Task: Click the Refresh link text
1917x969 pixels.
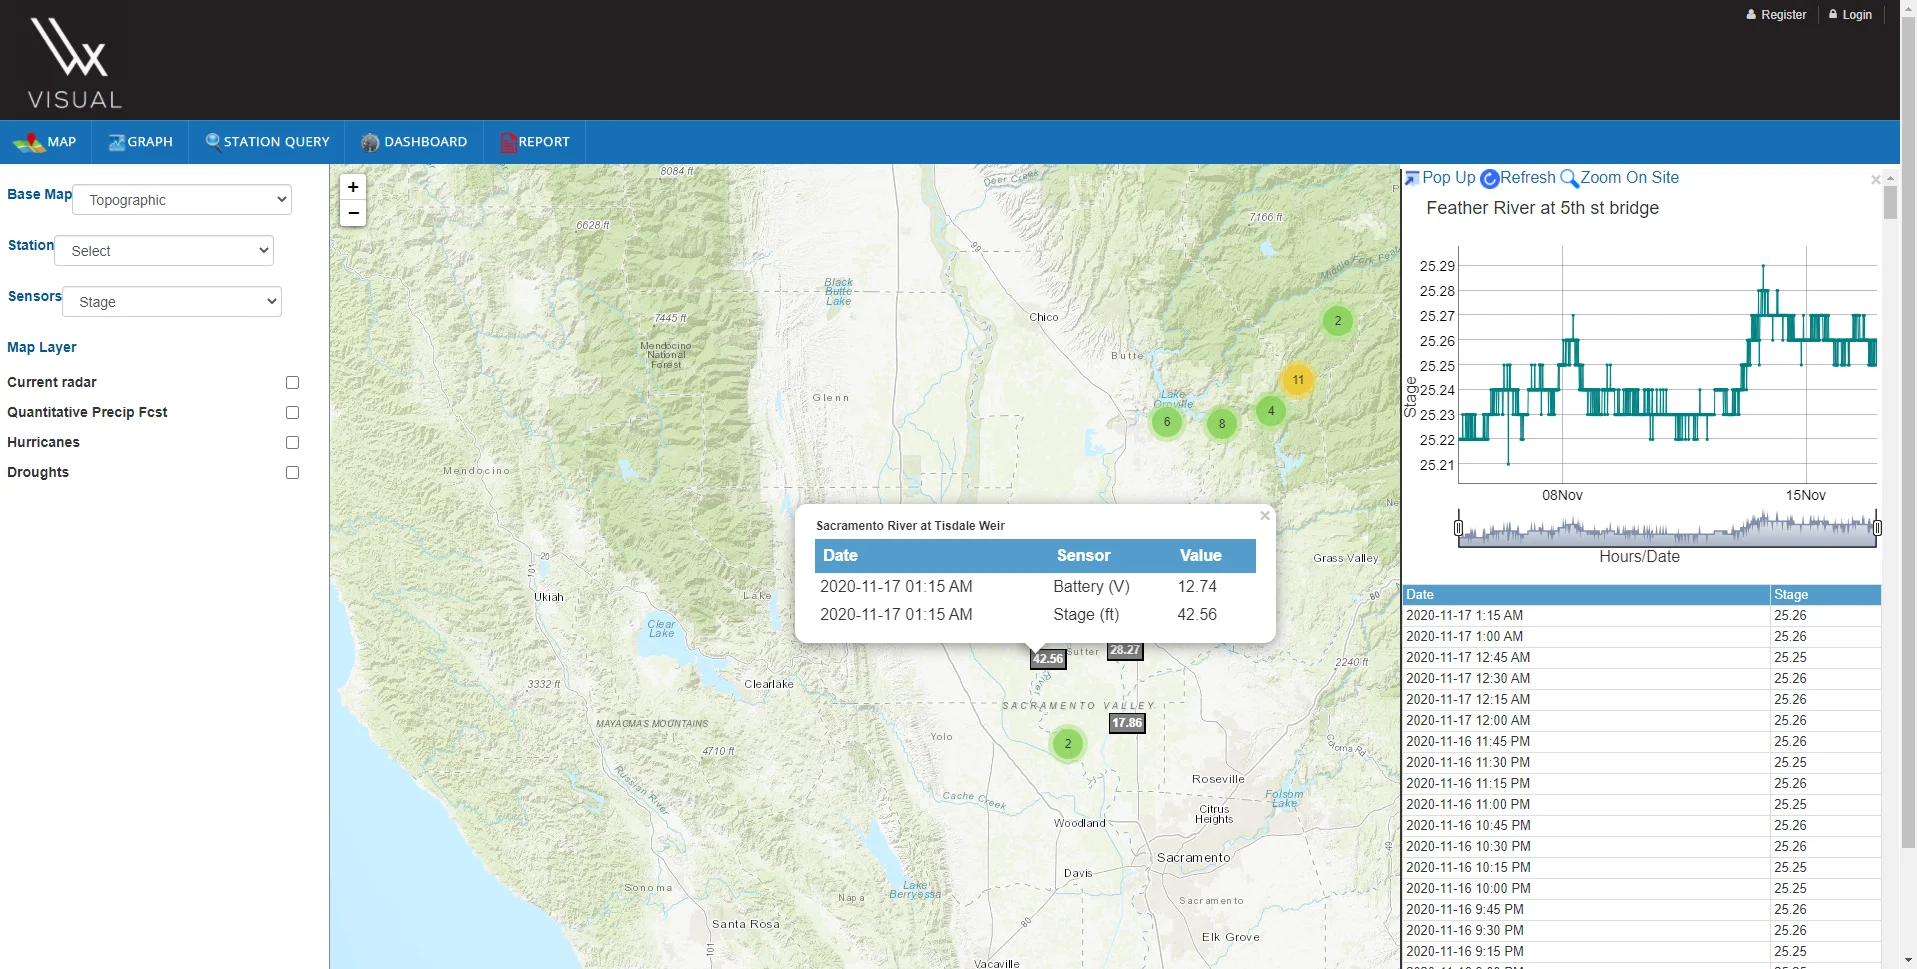Action: (1527, 178)
